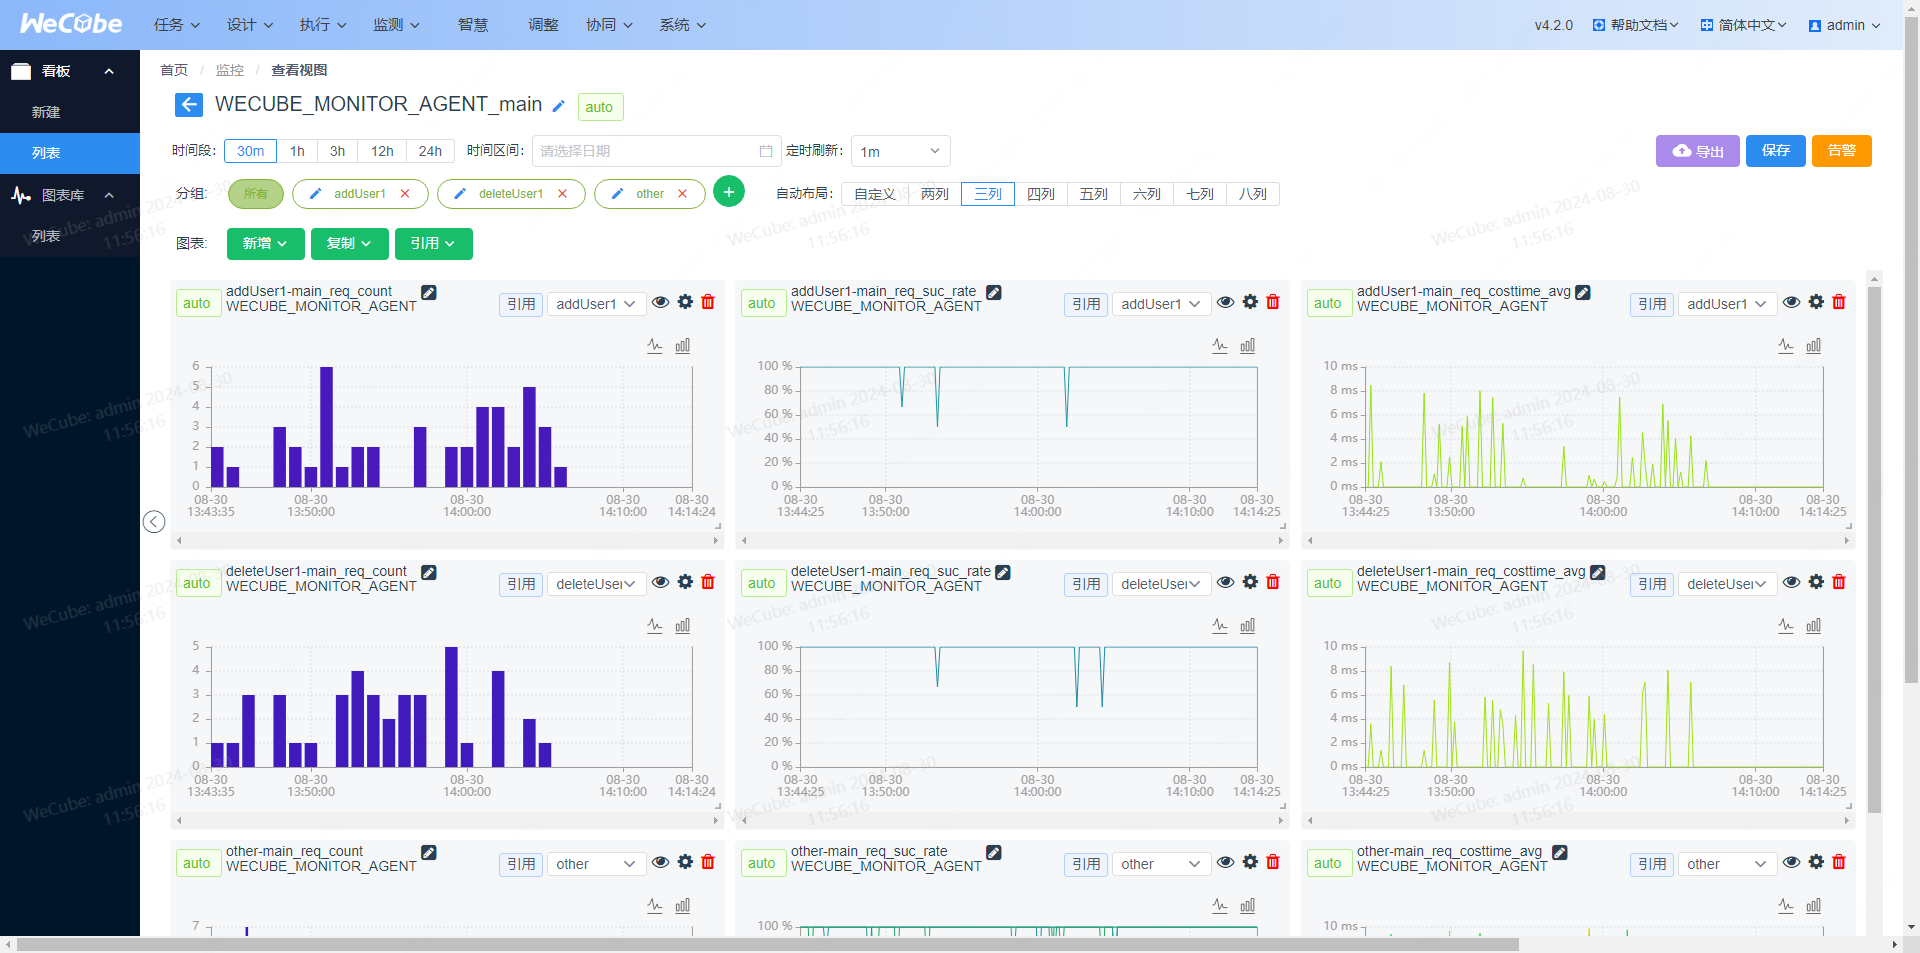Preview other-main_req_suc_rate with eye icon
This screenshot has width=1920, height=953.
[1225, 862]
